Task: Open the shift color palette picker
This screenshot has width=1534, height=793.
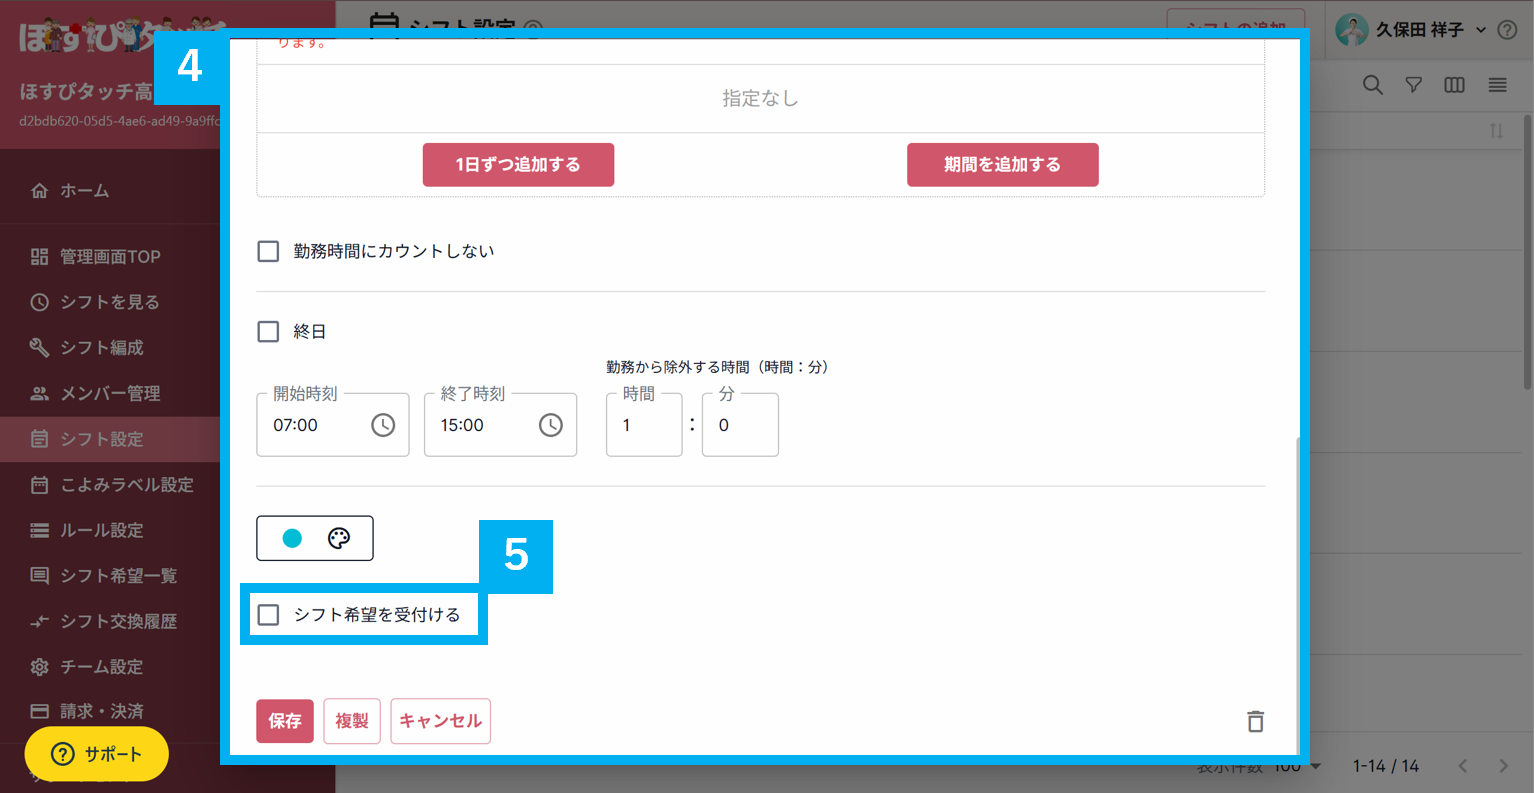Action: pos(340,538)
